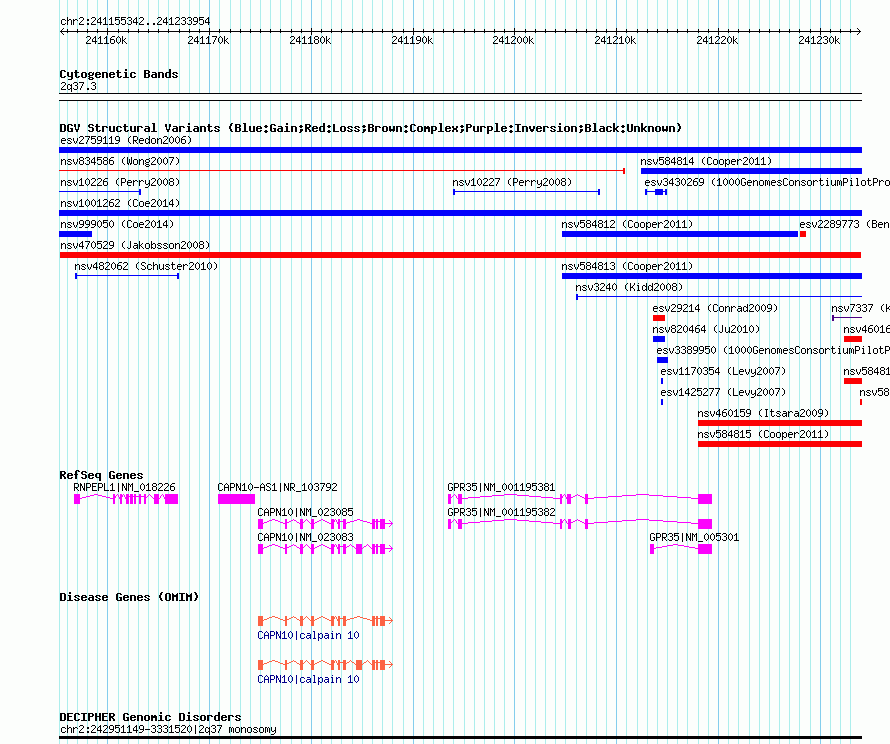Viewport: 890px width, 744px height.
Task: Open CAPN10|NM_023083 transcript label
Action: click(305, 537)
